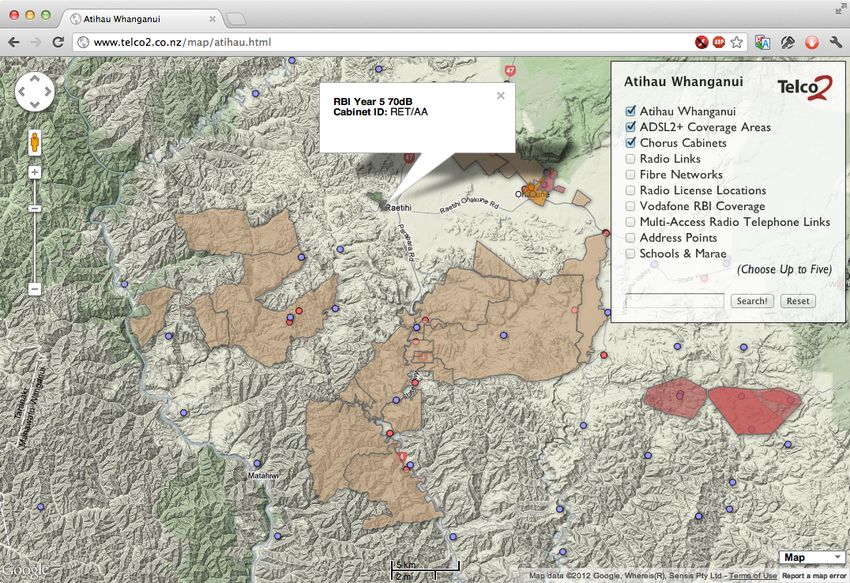Open the translate extension icon
Screen dimensions: 850x583
point(763,42)
